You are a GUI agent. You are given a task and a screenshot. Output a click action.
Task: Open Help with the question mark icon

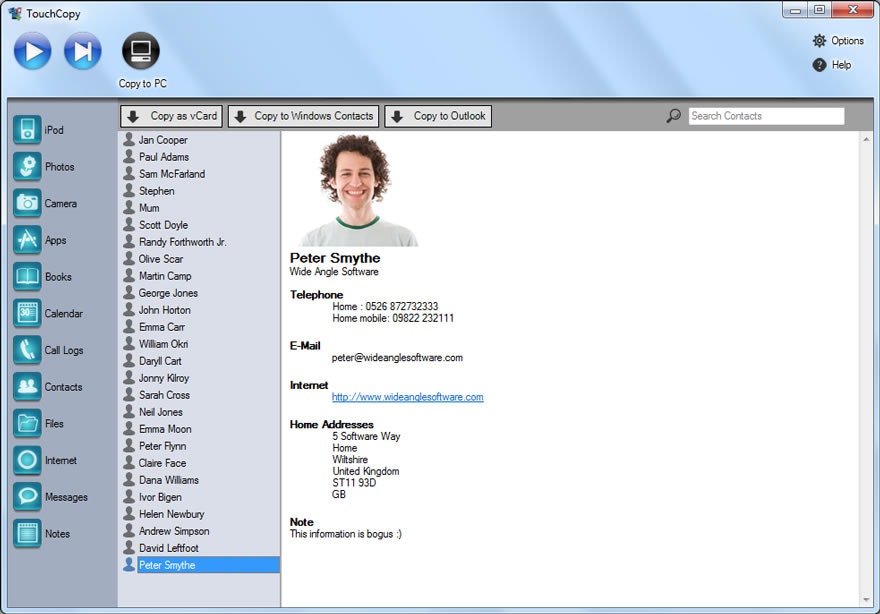pos(819,65)
